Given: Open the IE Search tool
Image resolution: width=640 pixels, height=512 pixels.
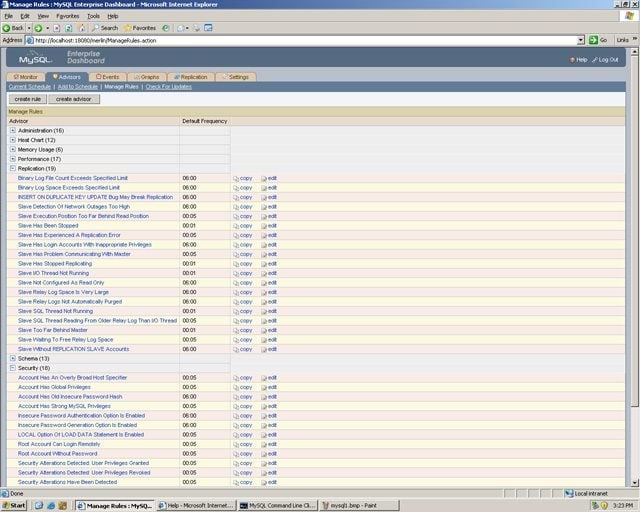Looking at the screenshot, I should tap(105, 28).
